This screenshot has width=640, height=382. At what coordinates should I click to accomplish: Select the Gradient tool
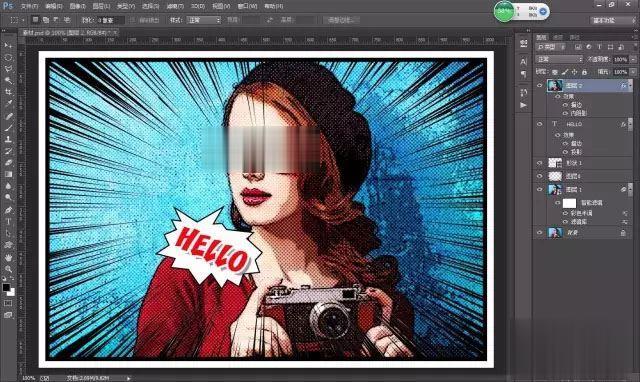tap(8, 174)
